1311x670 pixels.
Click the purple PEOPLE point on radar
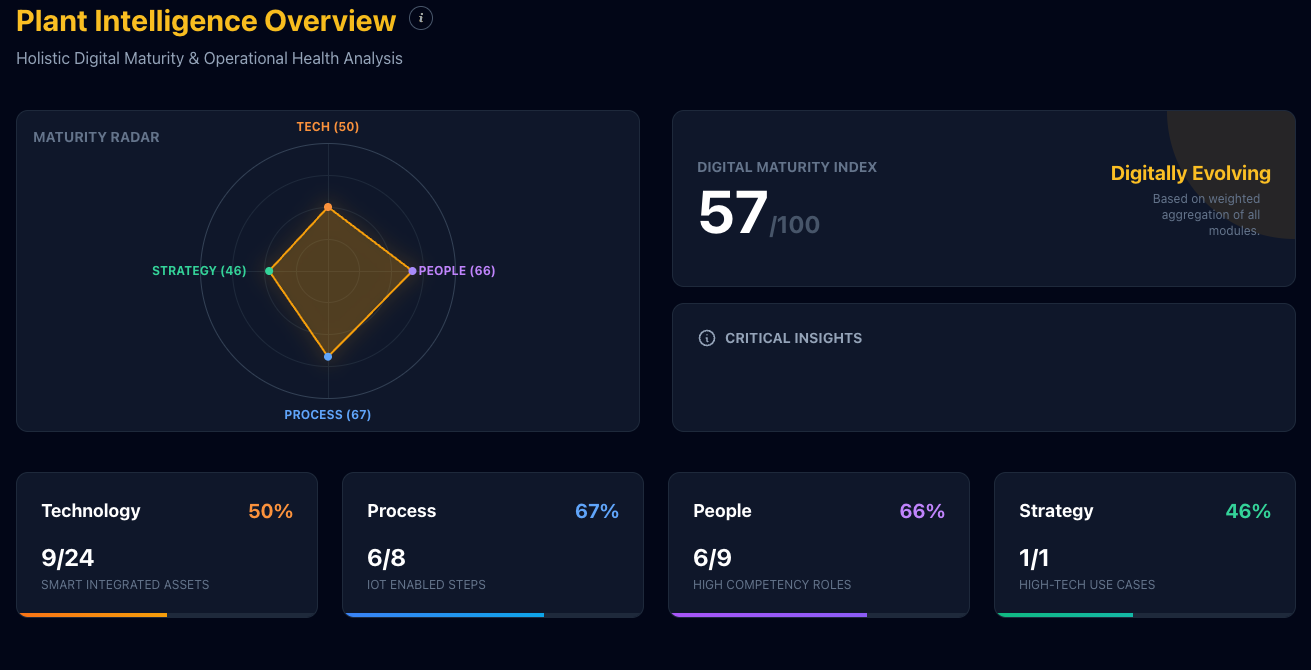pyautogui.click(x=412, y=271)
